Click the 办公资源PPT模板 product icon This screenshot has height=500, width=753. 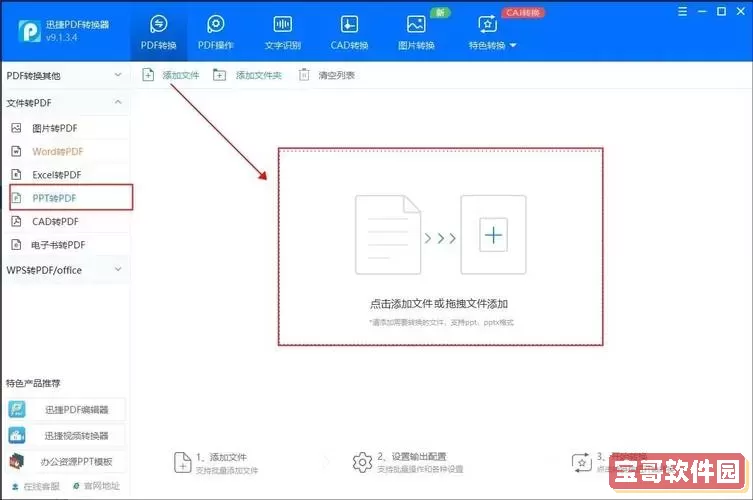17,462
